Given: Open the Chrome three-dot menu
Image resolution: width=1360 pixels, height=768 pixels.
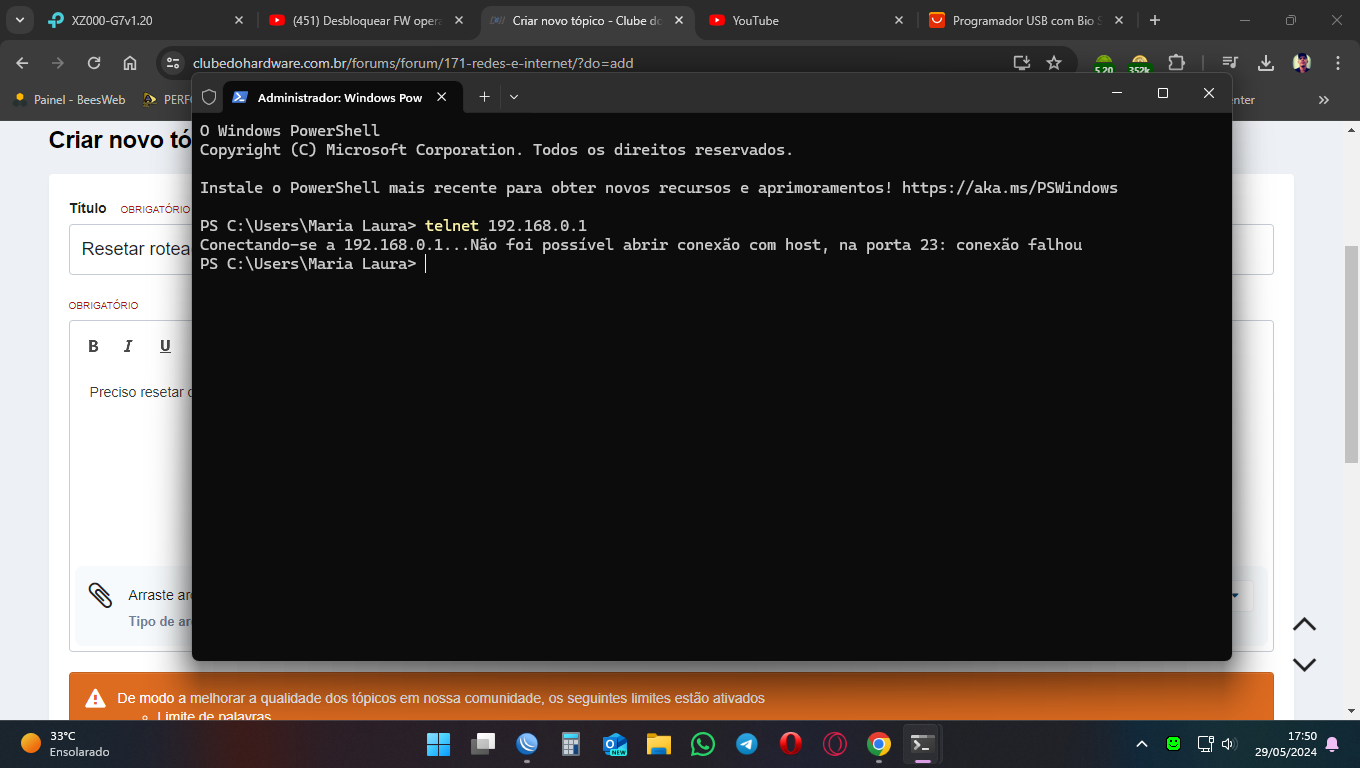Looking at the screenshot, I should pyautogui.click(x=1338, y=63).
